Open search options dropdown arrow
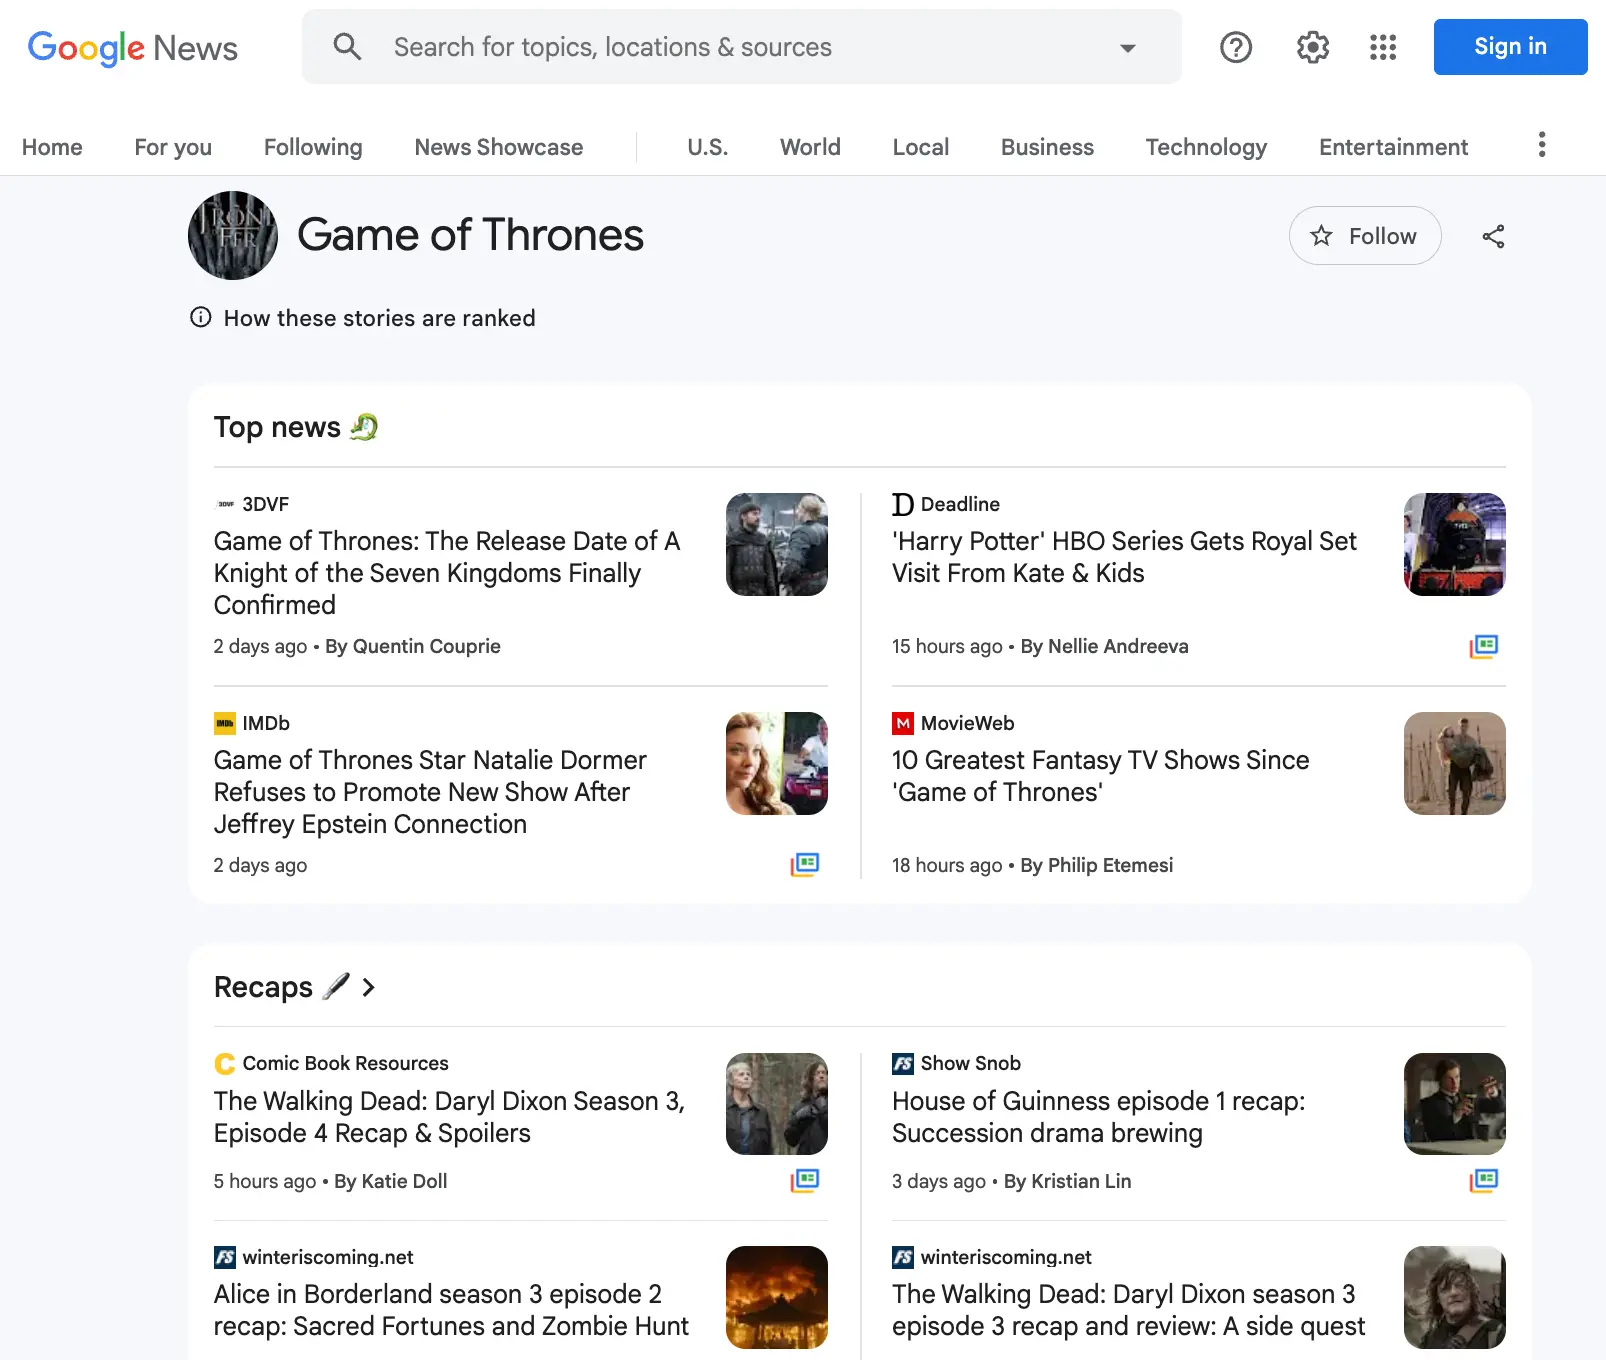Image resolution: width=1606 pixels, height=1360 pixels. [x=1127, y=48]
